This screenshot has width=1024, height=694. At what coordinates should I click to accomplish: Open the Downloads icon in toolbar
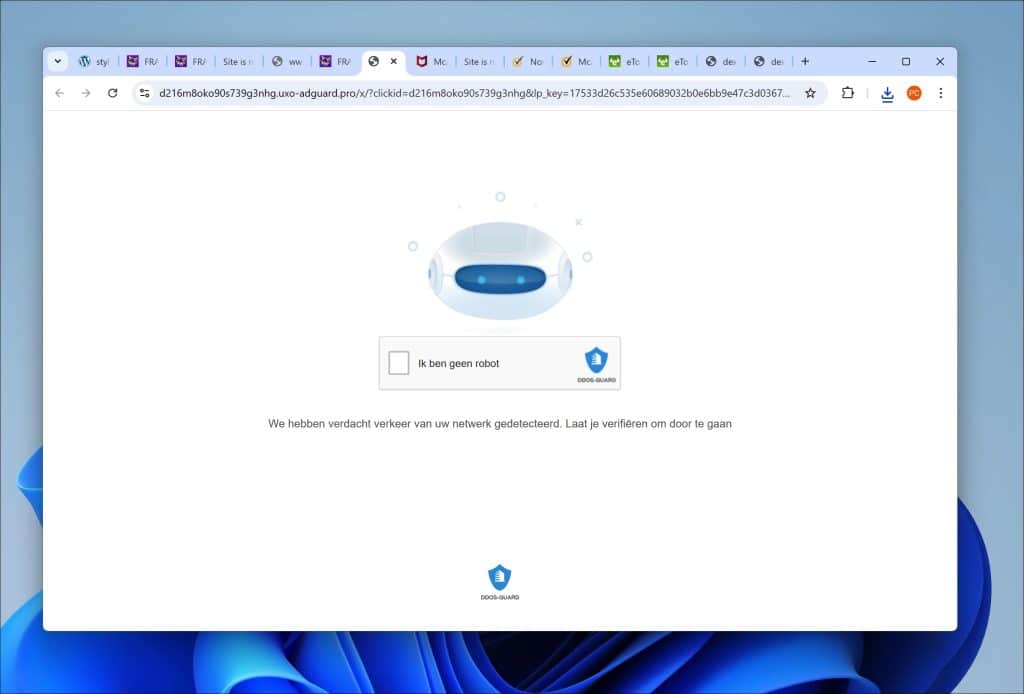[887, 94]
